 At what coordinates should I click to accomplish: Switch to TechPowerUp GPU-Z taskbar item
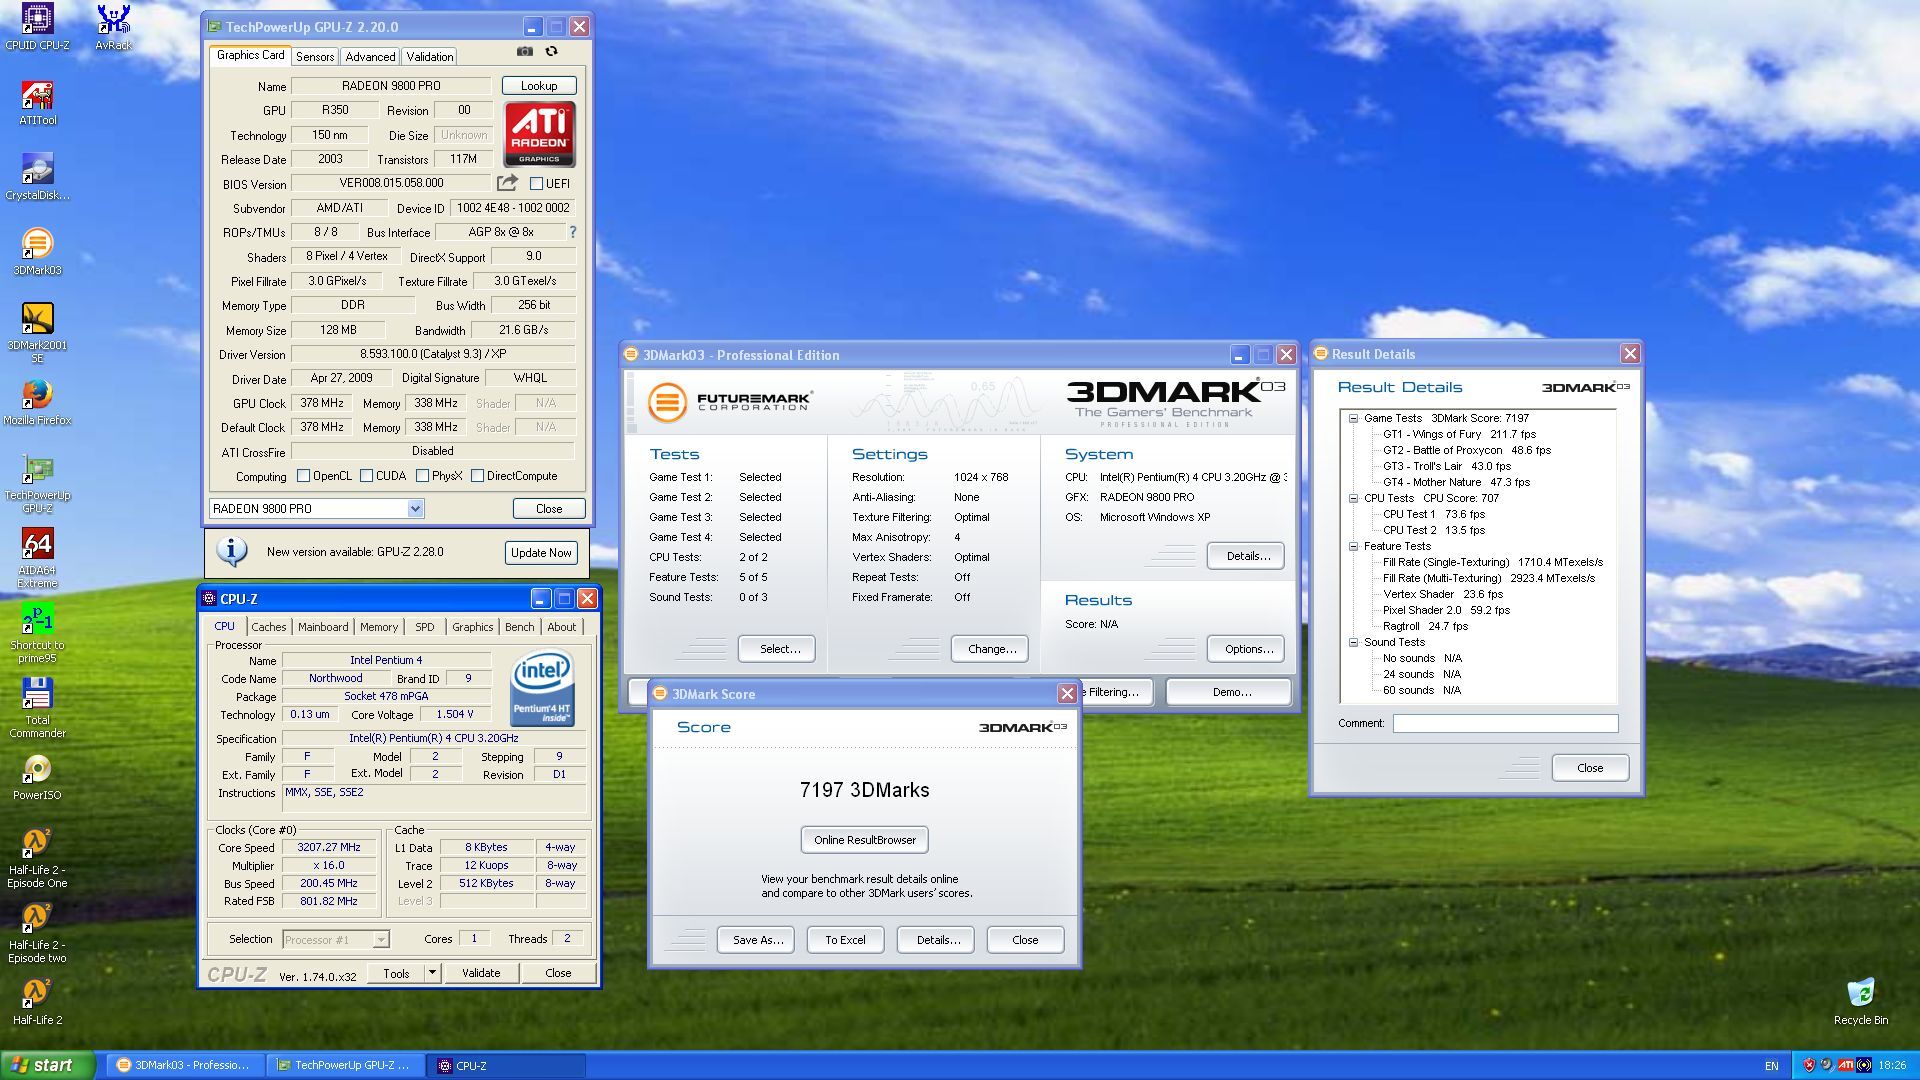coord(346,1066)
